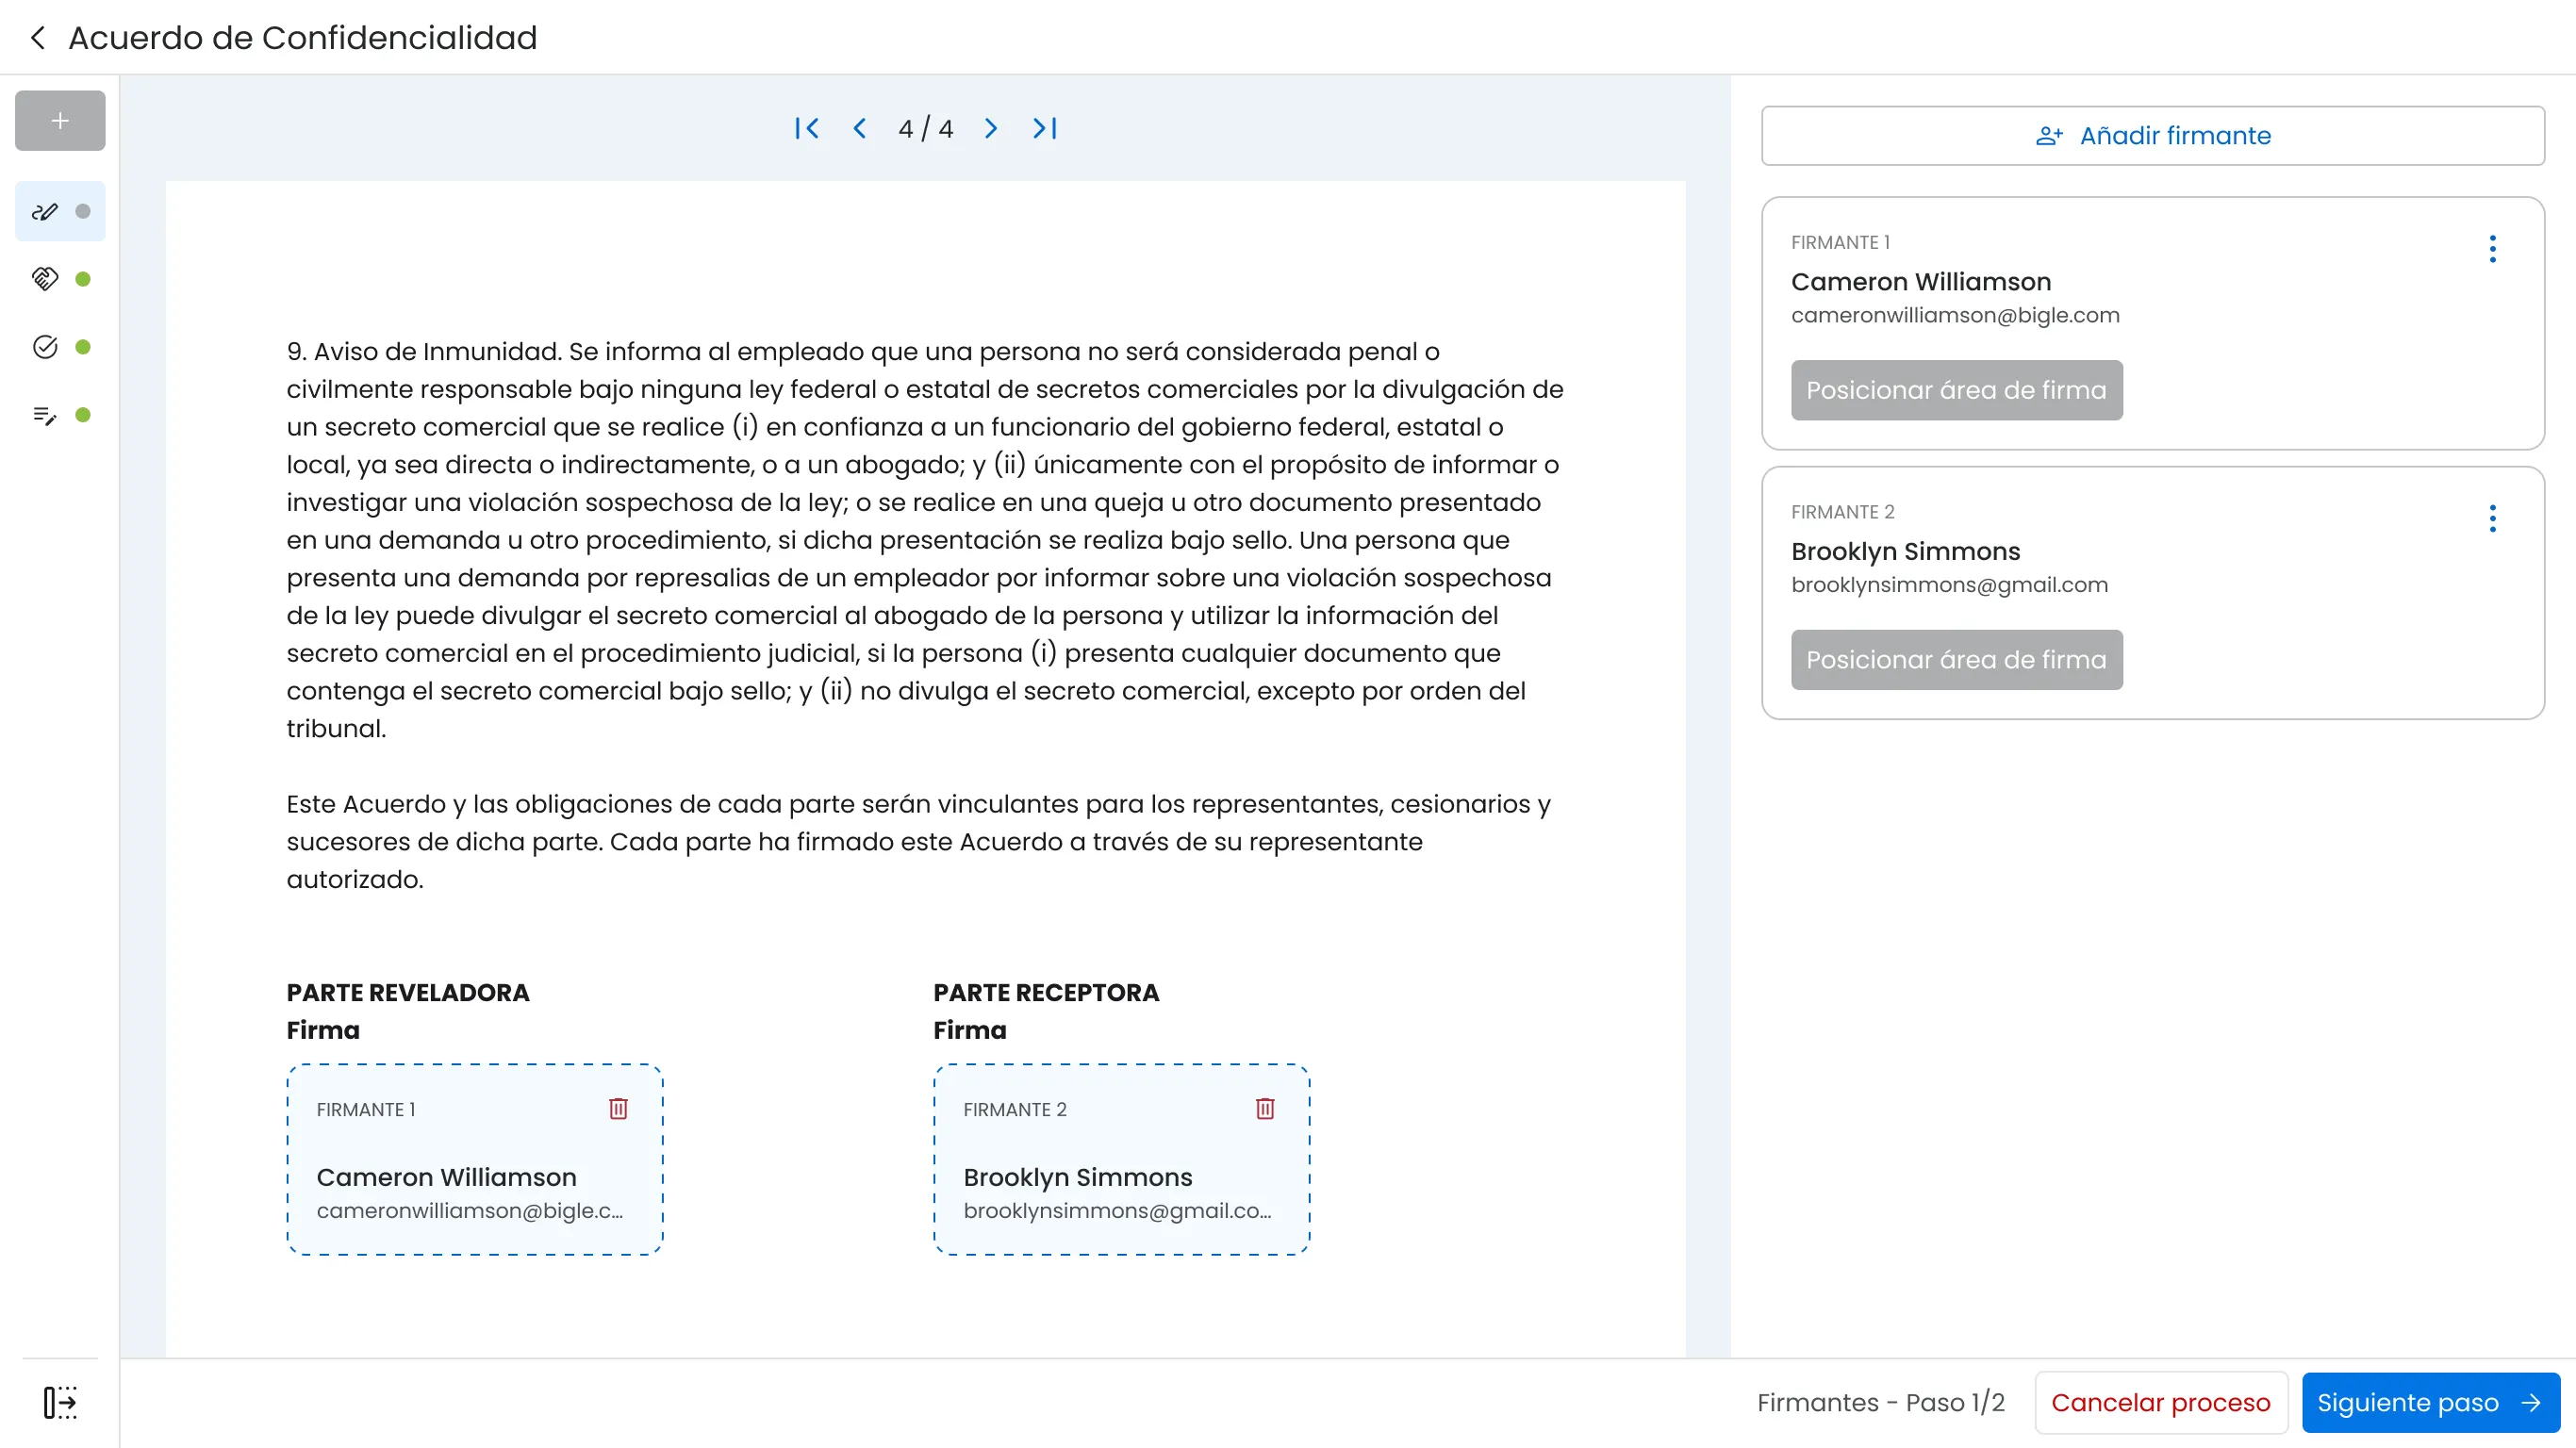Click the plus button in left sidebar
The width and height of the screenshot is (2576, 1448).
60,121
